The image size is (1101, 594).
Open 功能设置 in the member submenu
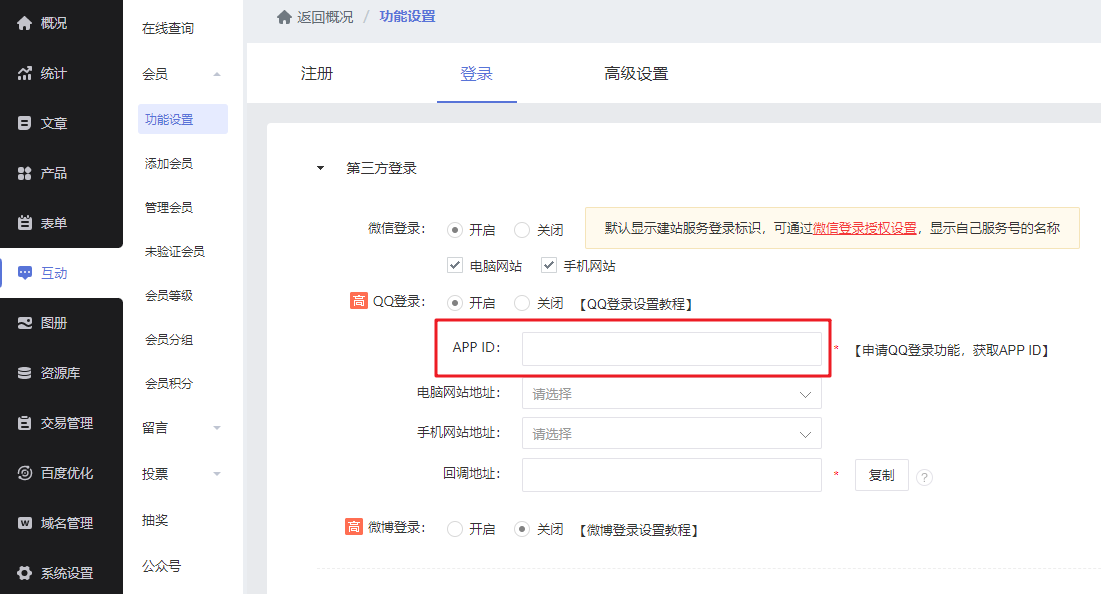pos(183,119)
